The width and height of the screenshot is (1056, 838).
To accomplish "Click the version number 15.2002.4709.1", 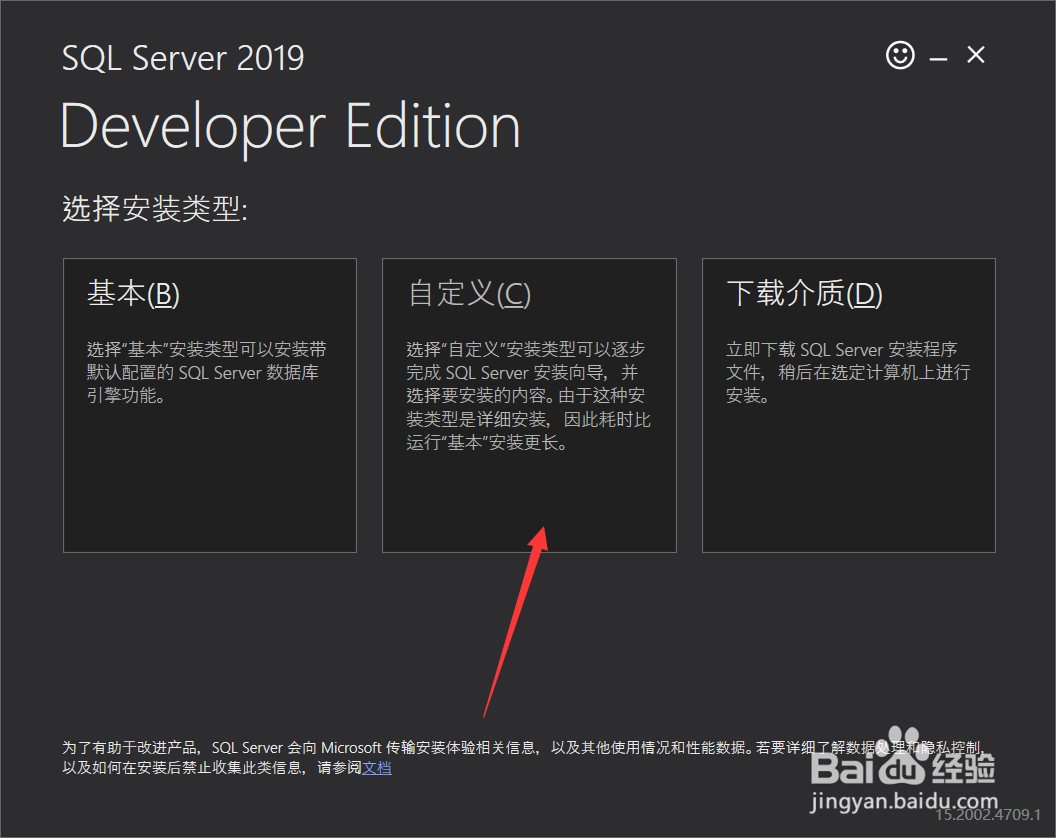I will [x=988, y=814].
